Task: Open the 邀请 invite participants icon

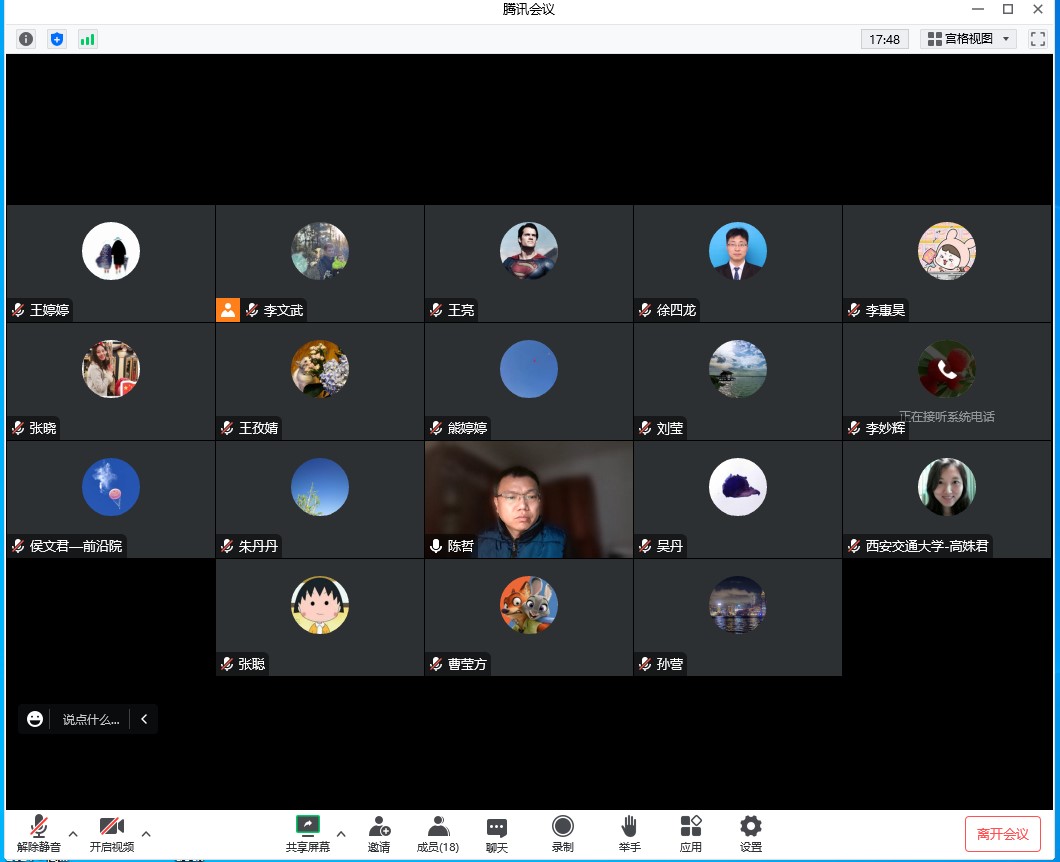Action: (x=379, y=834)
